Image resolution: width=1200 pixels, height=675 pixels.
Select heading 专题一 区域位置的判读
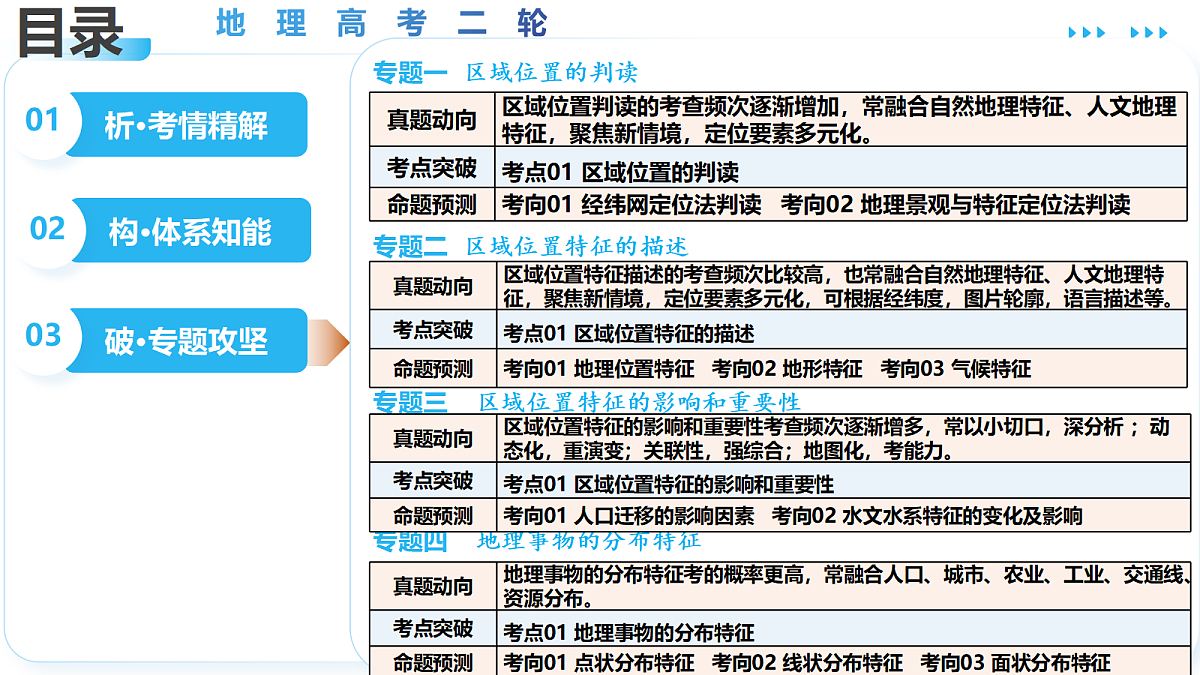tap(505, 72)
